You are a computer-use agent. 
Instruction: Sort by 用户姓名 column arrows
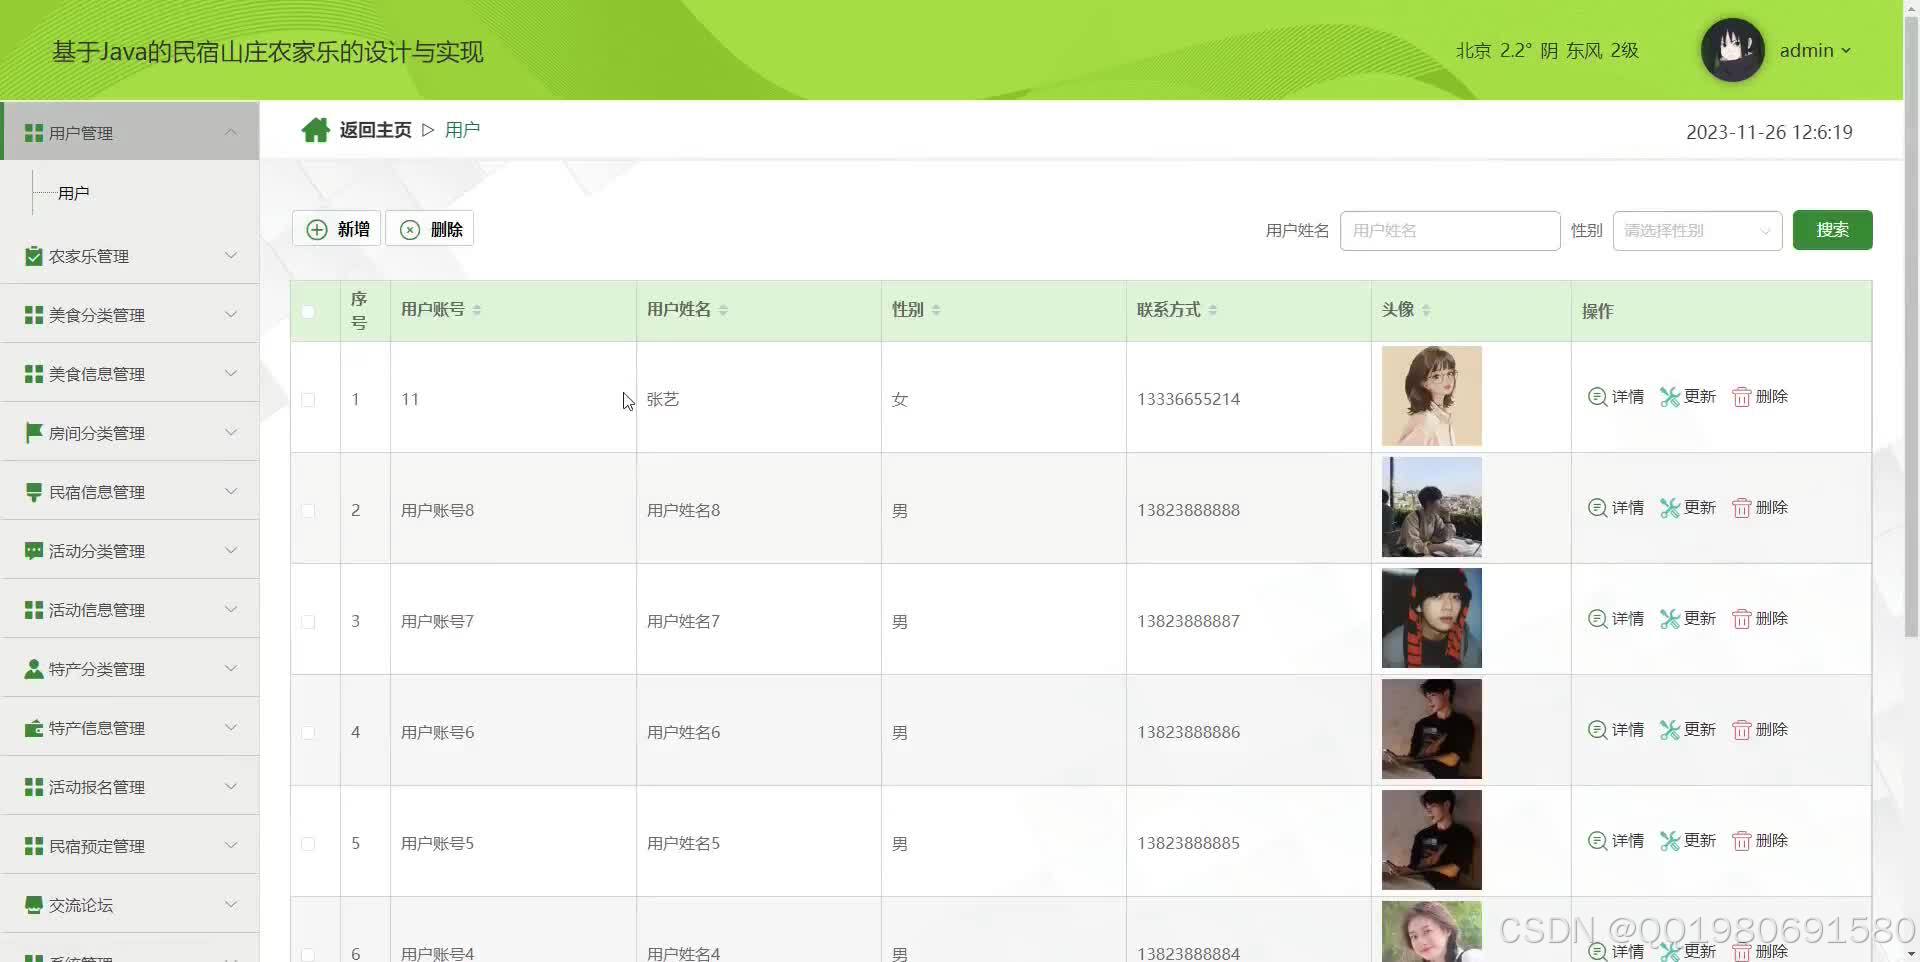pos(723,310)
